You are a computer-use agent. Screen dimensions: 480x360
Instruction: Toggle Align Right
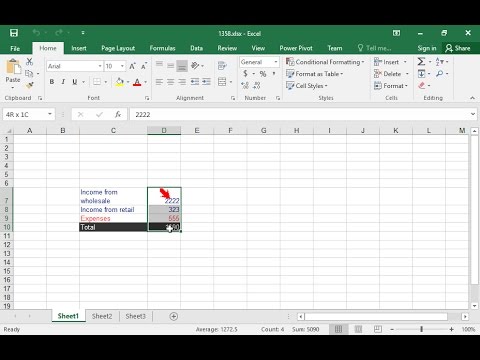coord(182,82)
